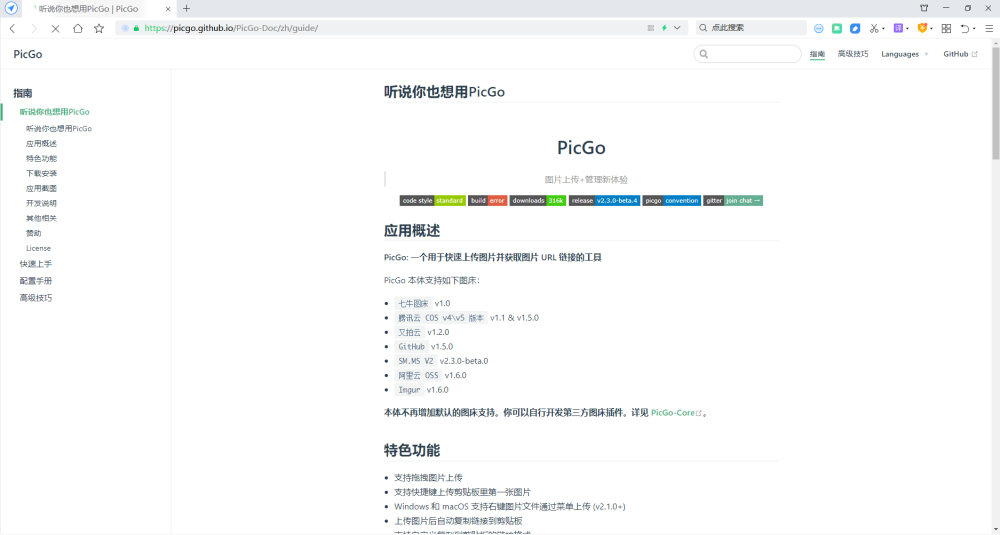
Task: Click the purple translate extension icon
Action: point(898,28)
